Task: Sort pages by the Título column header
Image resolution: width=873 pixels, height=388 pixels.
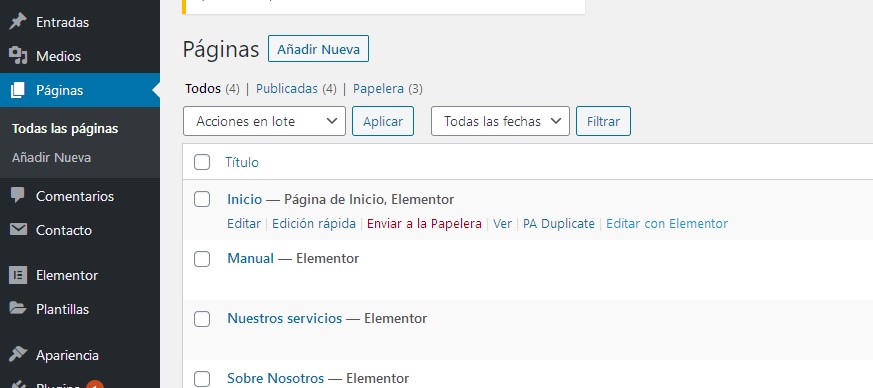Action: tap(242, 163)
